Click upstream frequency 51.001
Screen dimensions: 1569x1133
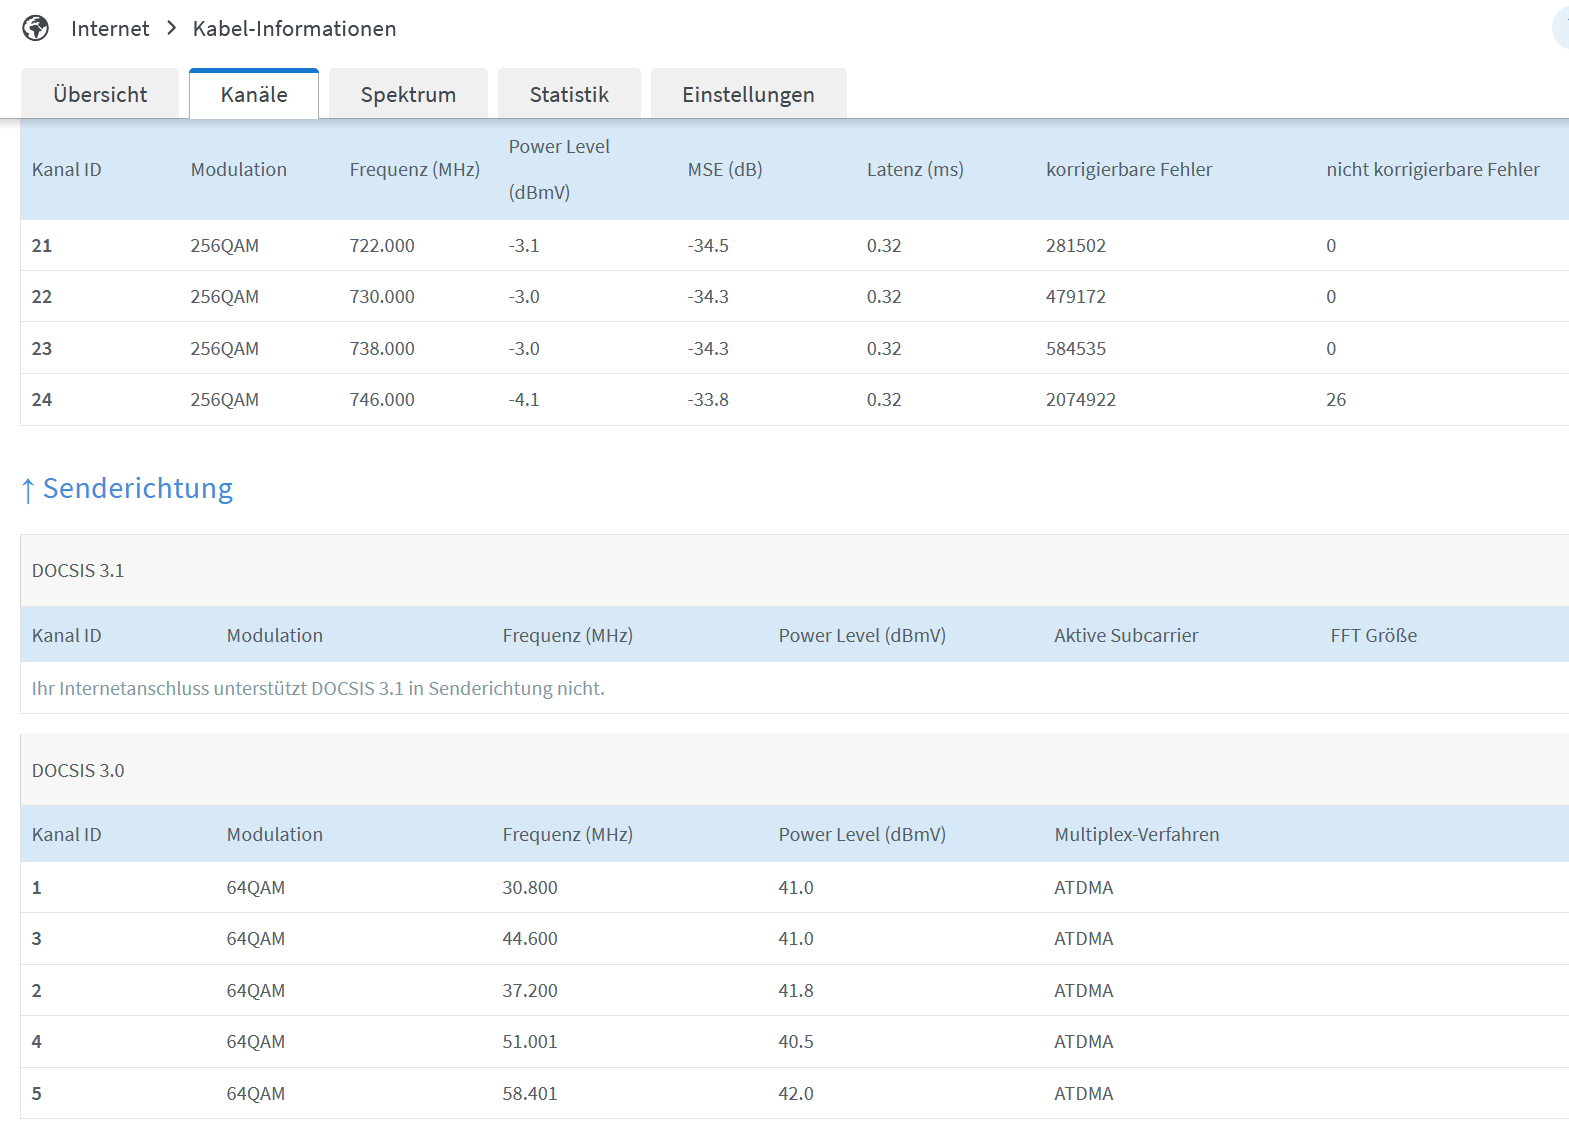pyautogui.click(x=530, y=1042)
